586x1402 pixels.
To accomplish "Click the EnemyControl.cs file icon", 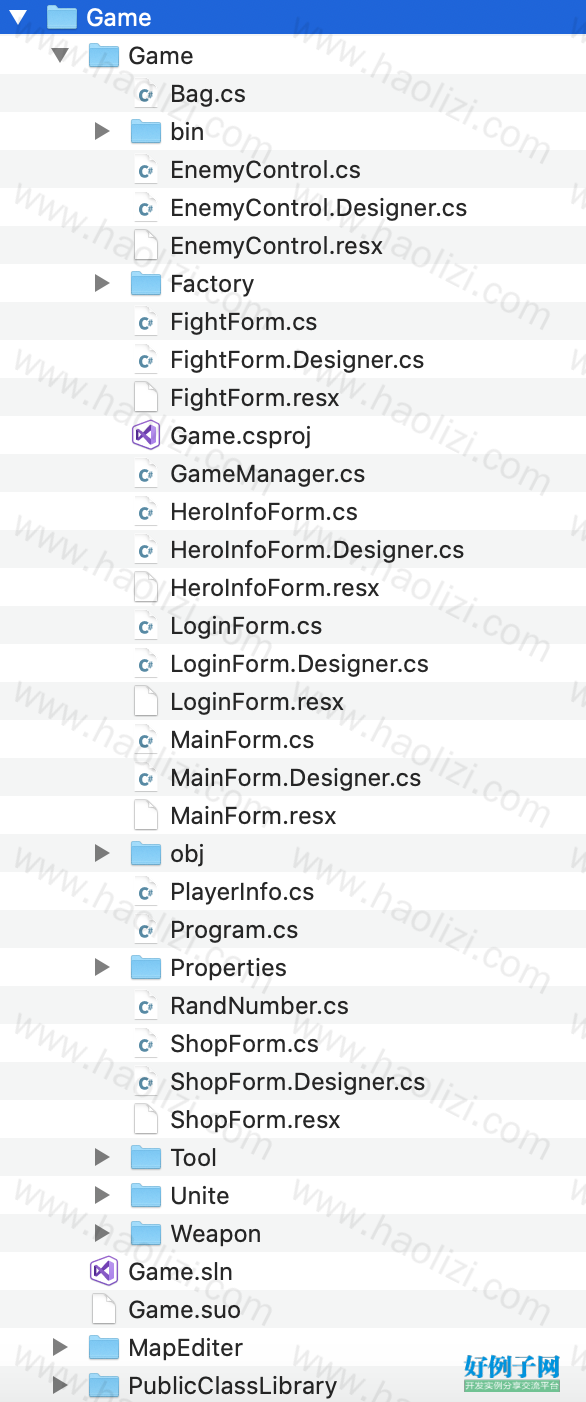I will (x=146, y=170).
